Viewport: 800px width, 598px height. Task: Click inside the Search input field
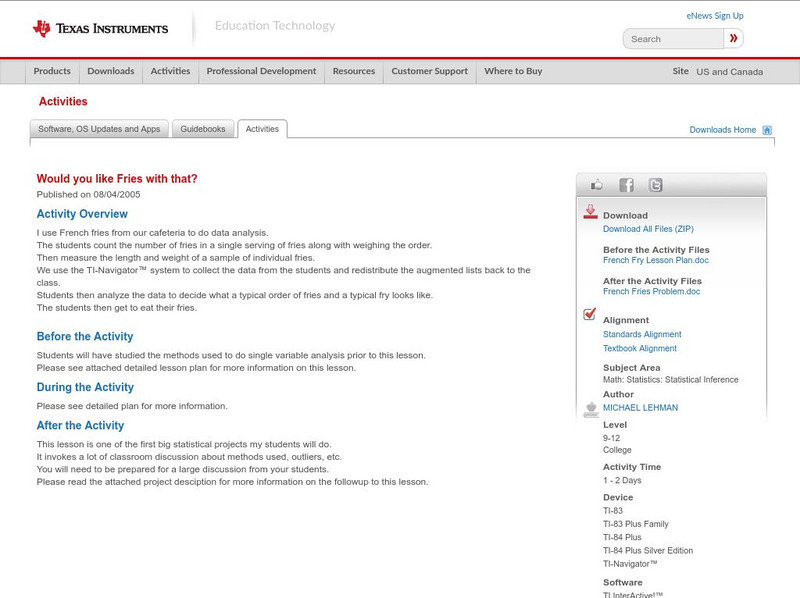tap(673, 39)
